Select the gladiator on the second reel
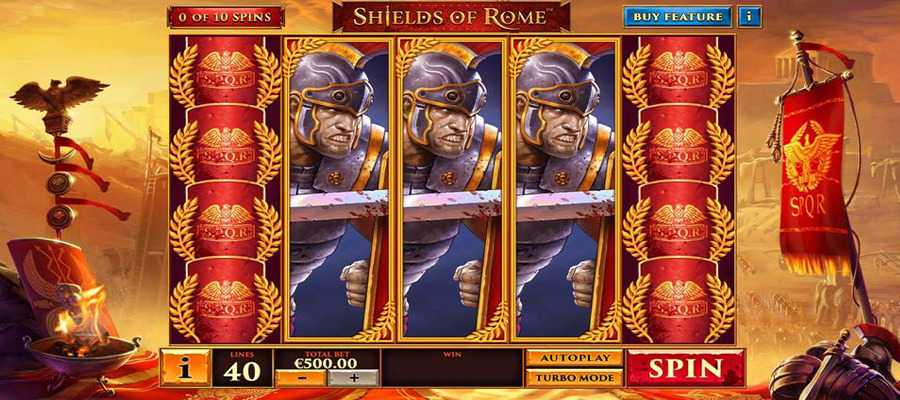This screenshot has width=900, height=400. [x=338, y=189]
